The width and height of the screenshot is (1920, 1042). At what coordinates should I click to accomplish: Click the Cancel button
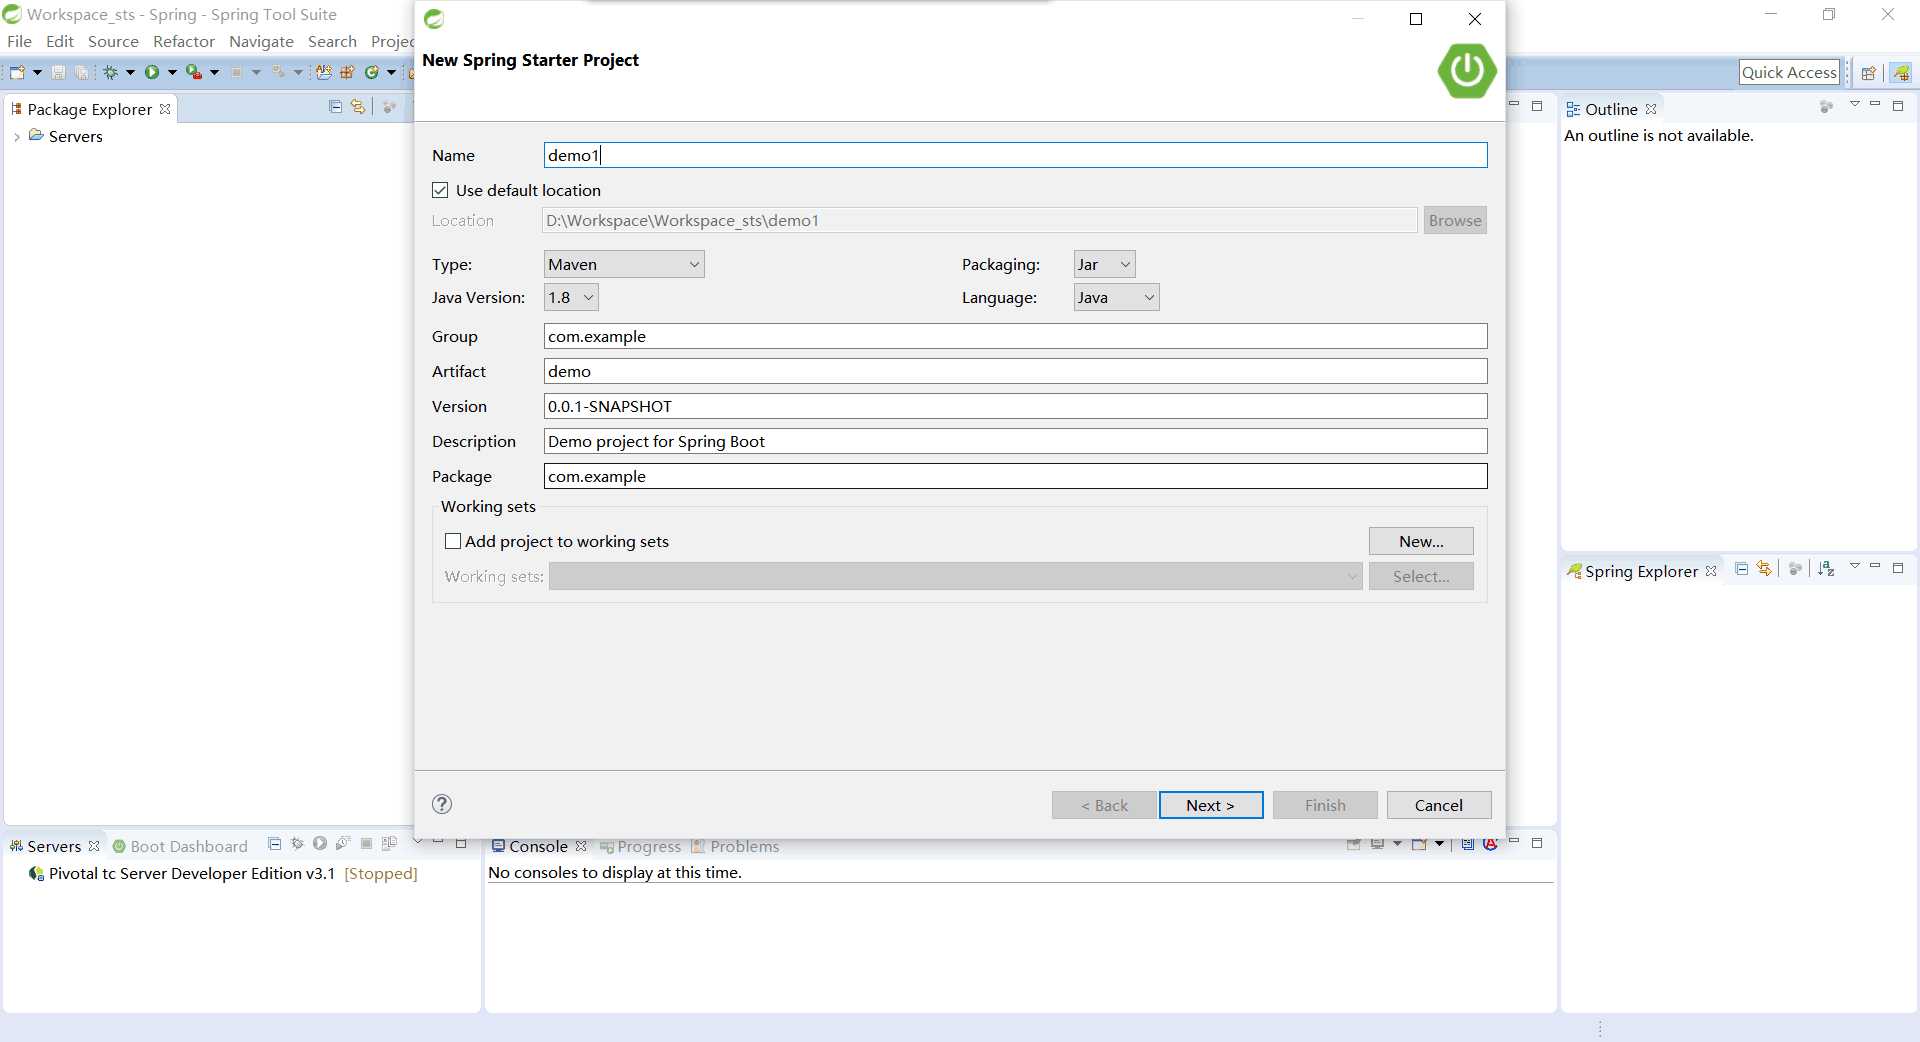coord(1439,805)
